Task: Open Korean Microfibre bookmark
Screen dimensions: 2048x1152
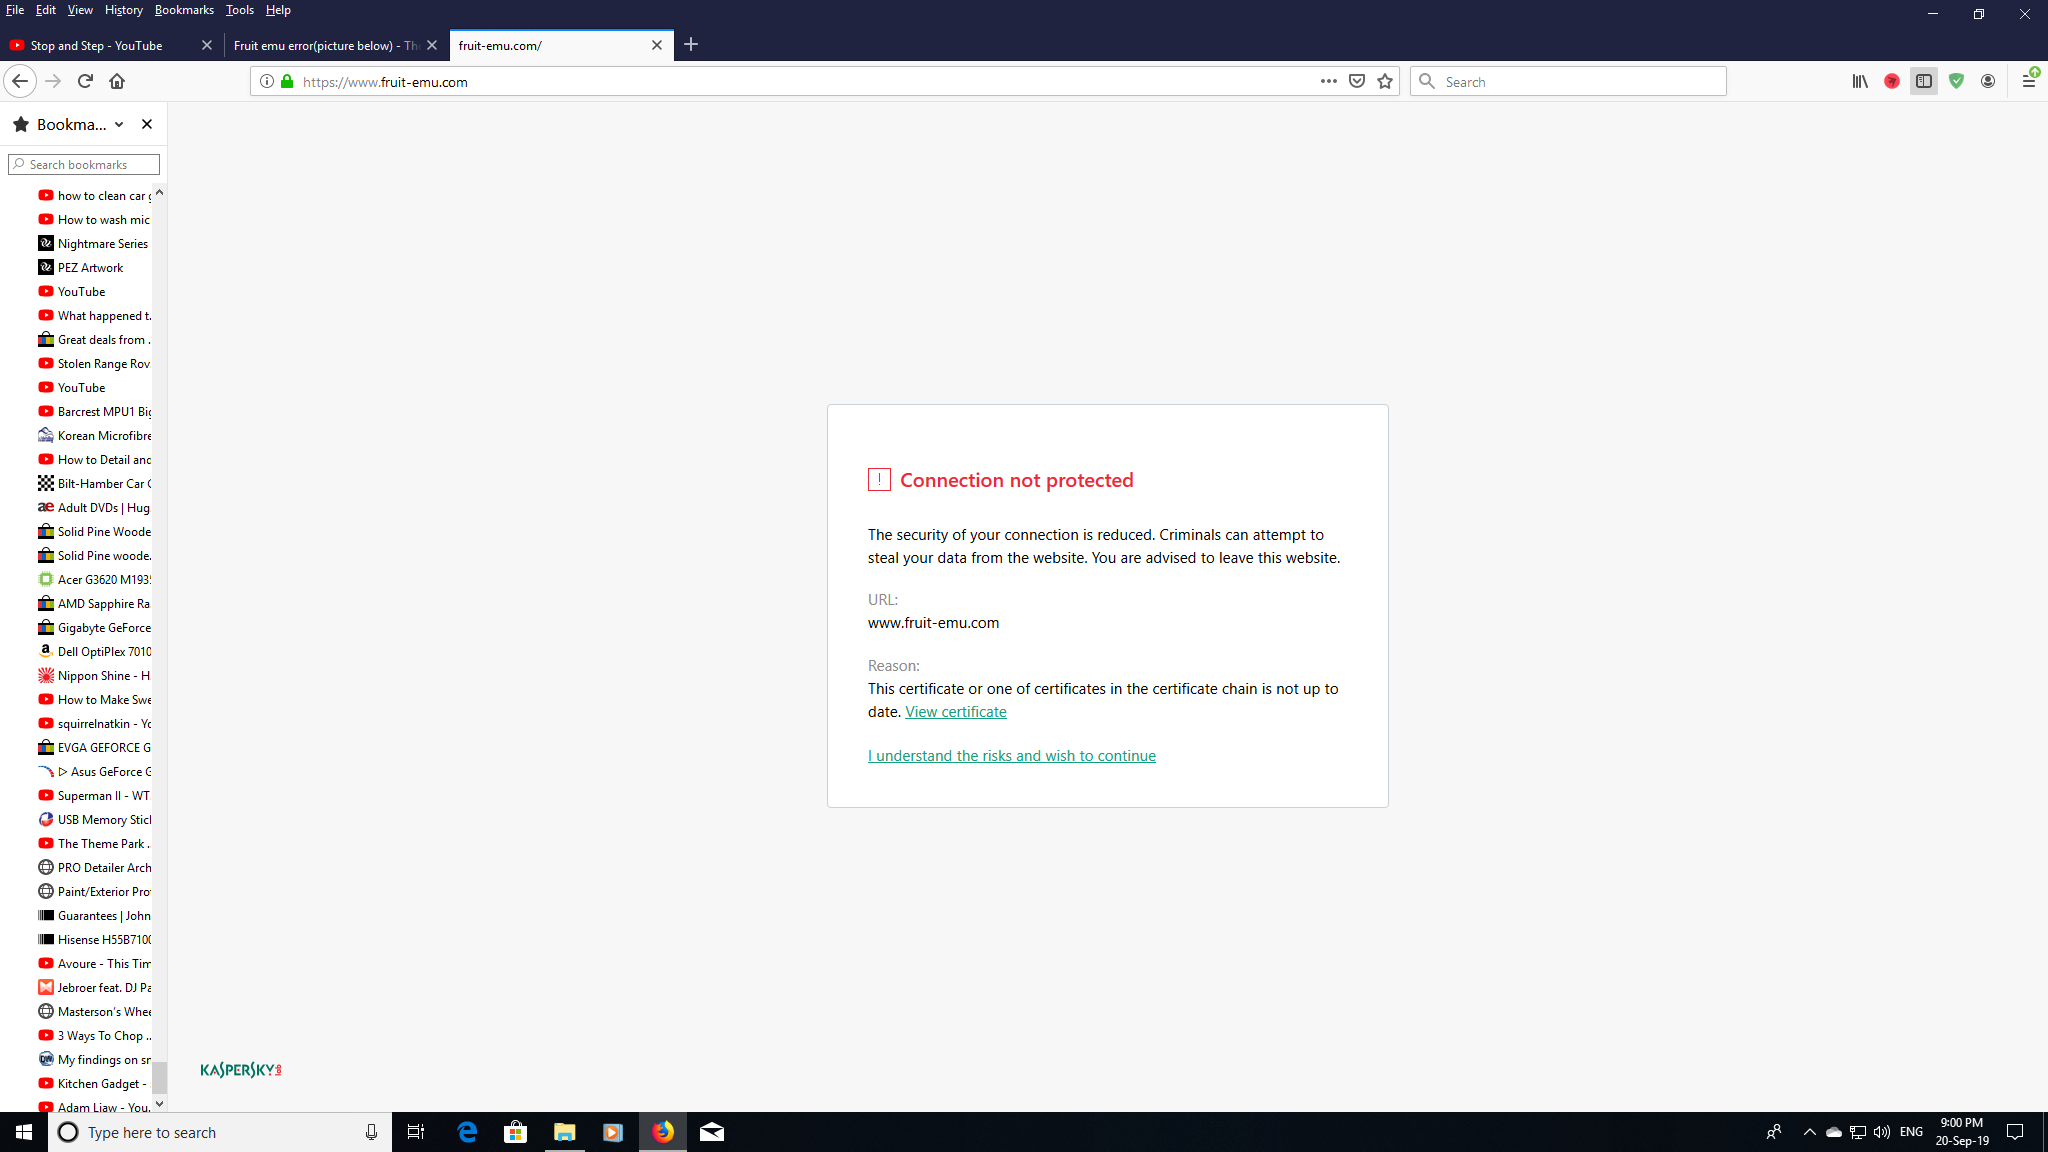Action: (x=94, y=435)
